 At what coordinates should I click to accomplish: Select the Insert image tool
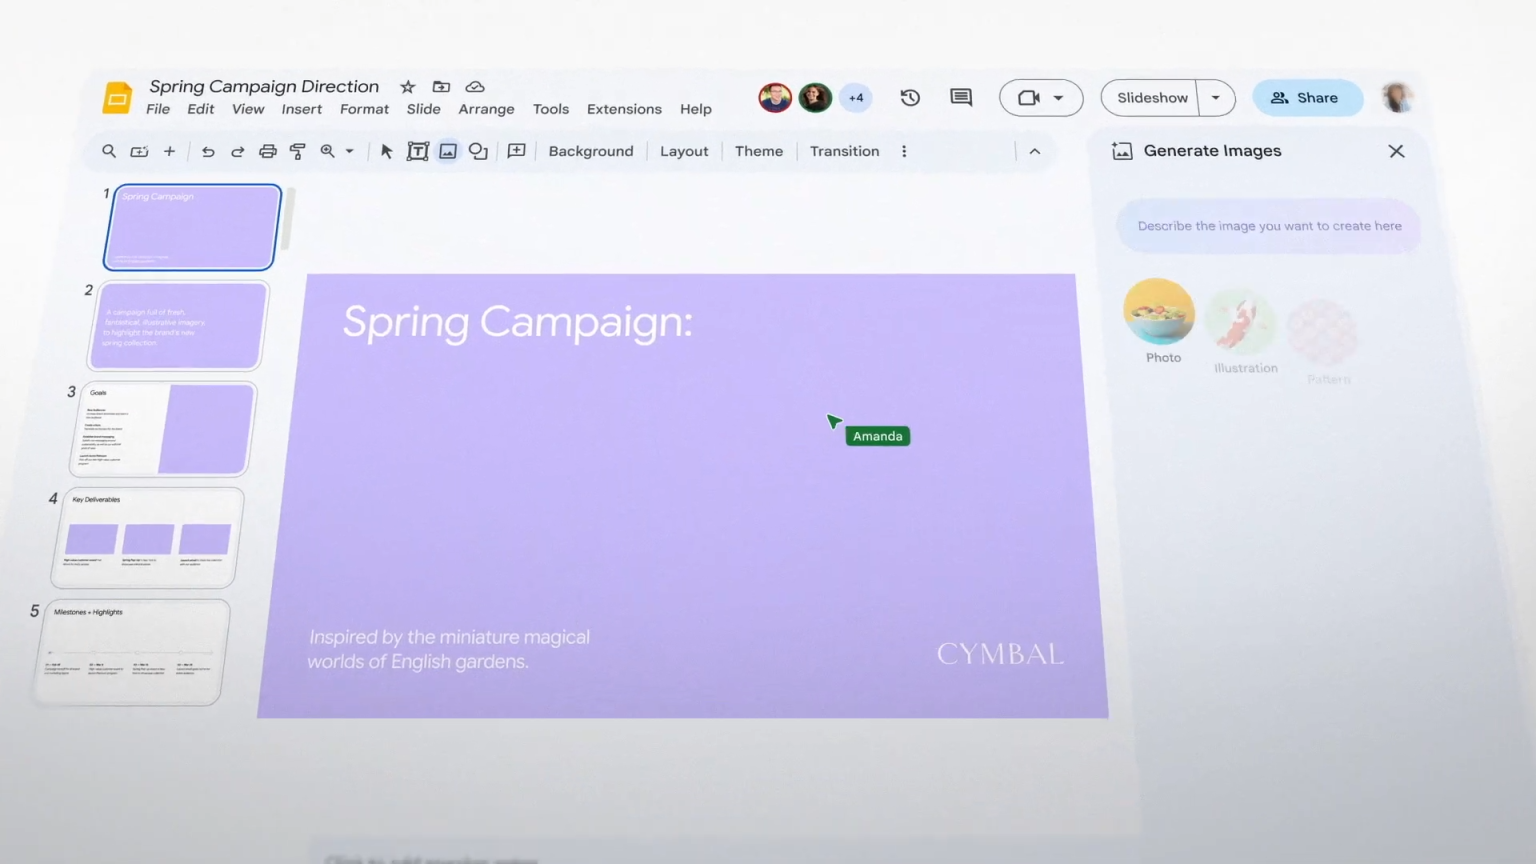(x=447, y=150)
